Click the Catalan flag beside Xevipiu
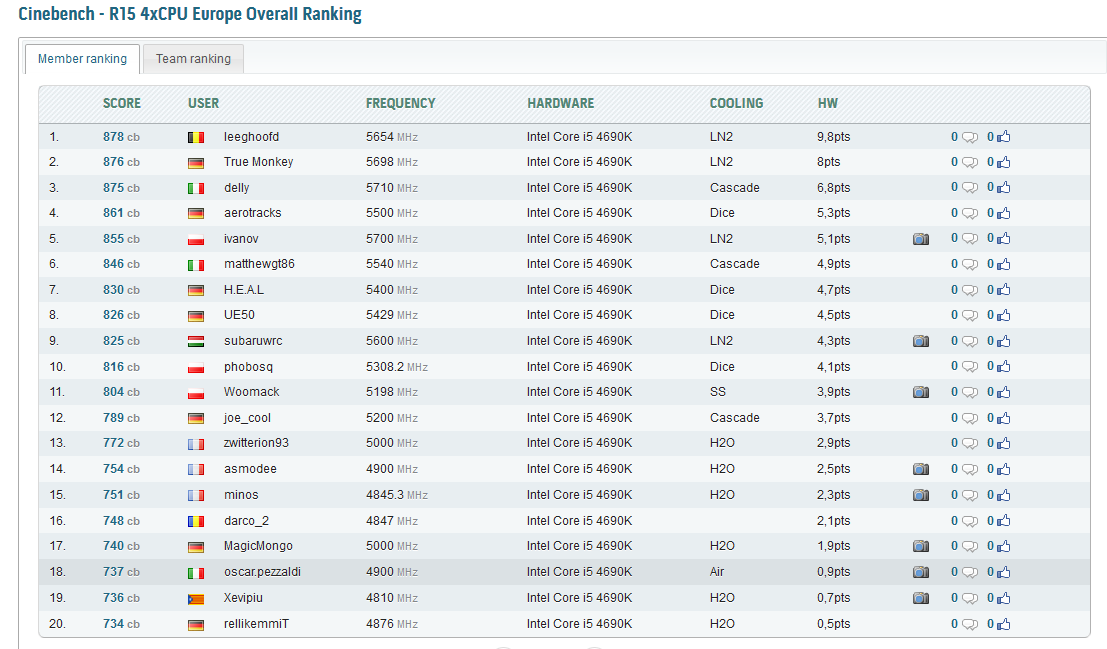Image resolution: width=1107 pixels, height=649 pixels. pos(196,599)
